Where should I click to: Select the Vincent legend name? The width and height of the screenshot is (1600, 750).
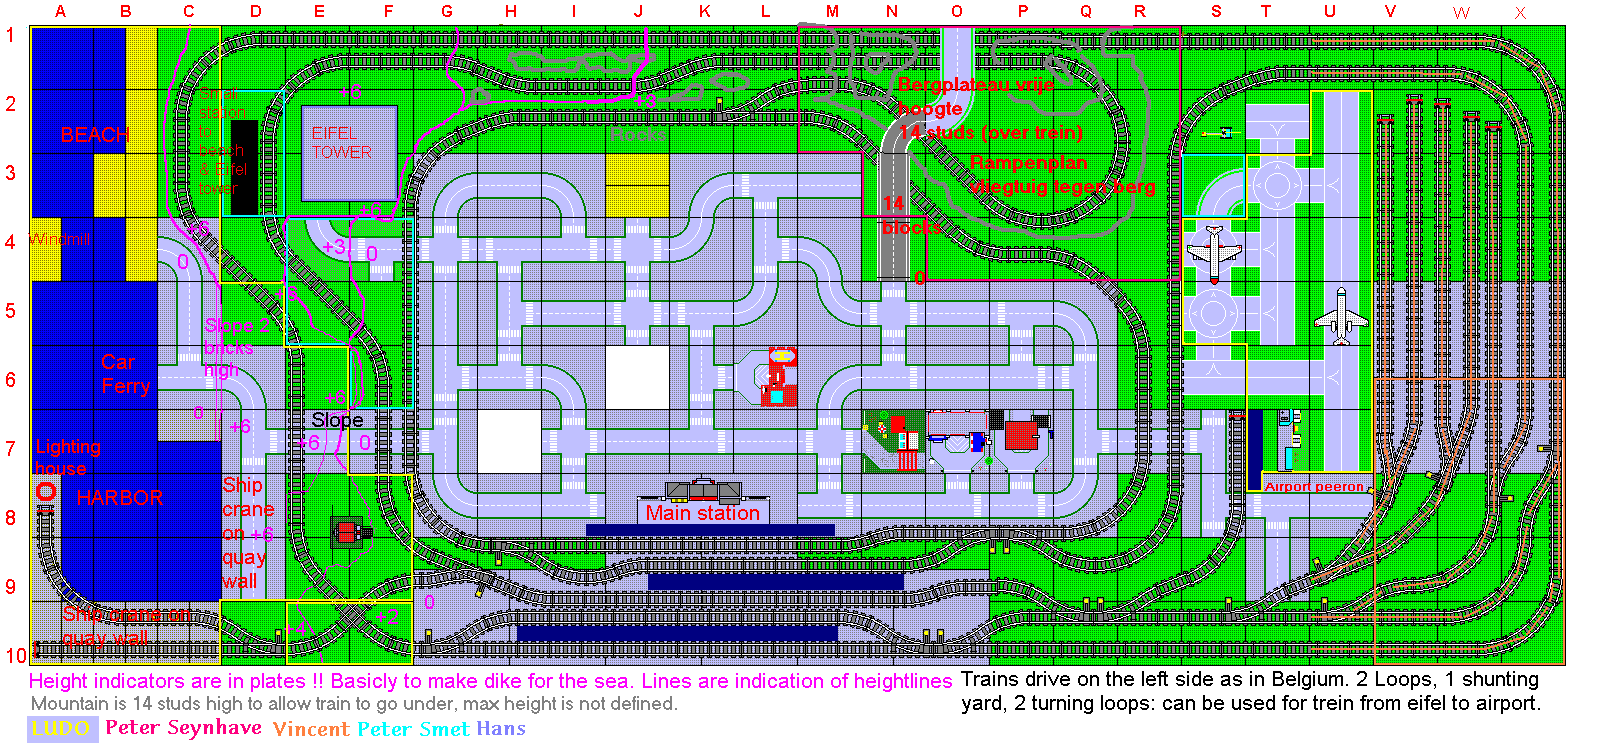tap(311, 729)
